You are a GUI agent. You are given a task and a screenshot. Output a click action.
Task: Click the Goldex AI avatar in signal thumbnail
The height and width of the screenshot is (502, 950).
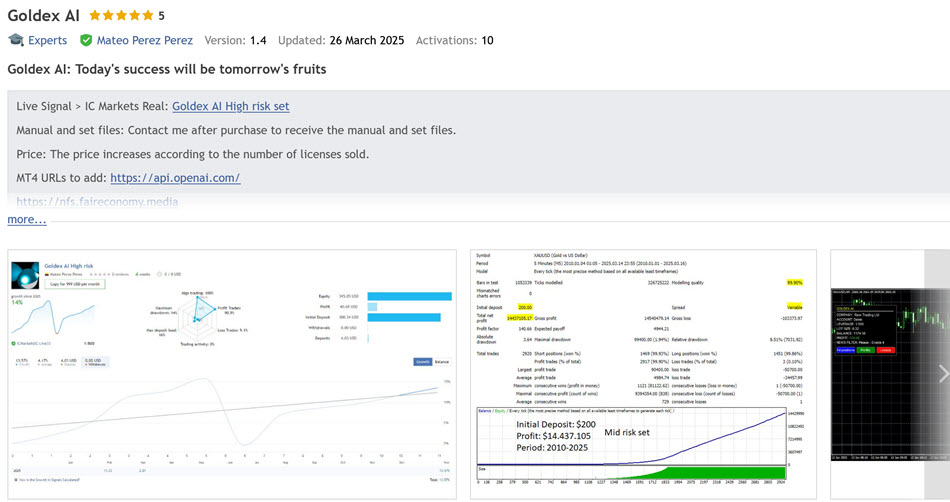click(x=25, y=275)
